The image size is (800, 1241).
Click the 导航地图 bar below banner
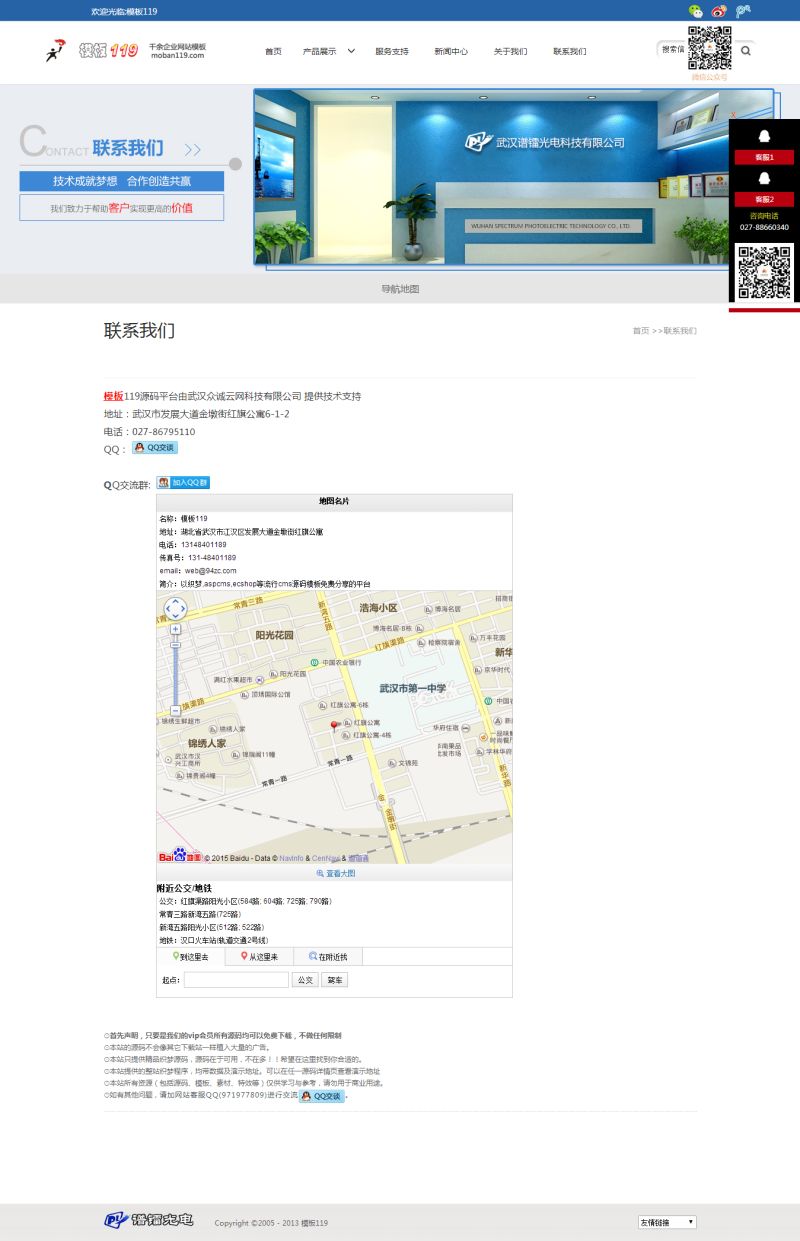400,288
